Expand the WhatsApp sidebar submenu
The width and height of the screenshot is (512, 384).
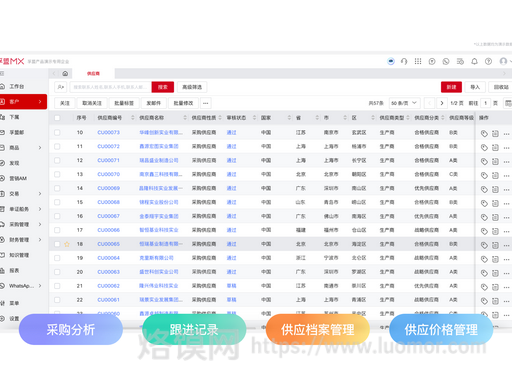40,286
